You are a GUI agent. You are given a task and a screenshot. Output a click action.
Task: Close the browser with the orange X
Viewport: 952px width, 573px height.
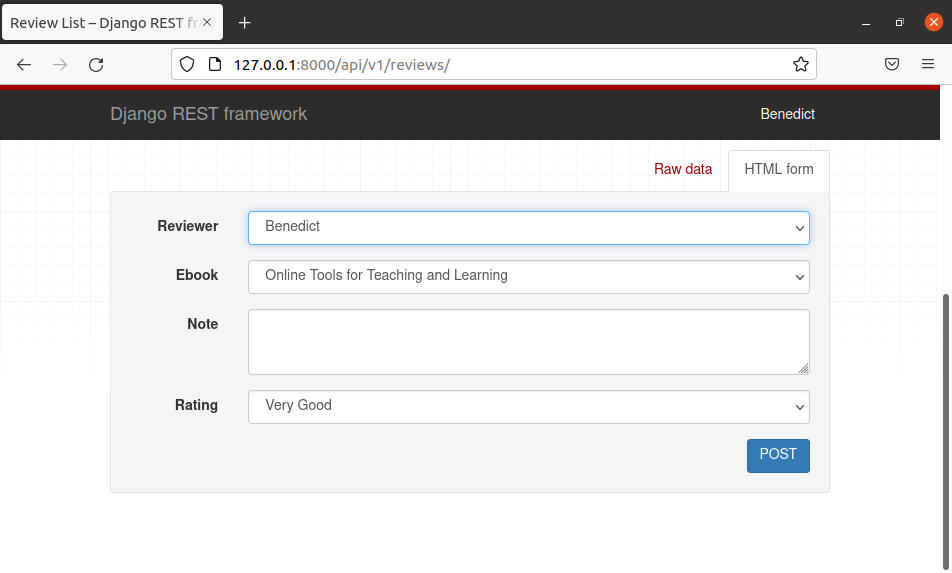click(x=933, y=22)
